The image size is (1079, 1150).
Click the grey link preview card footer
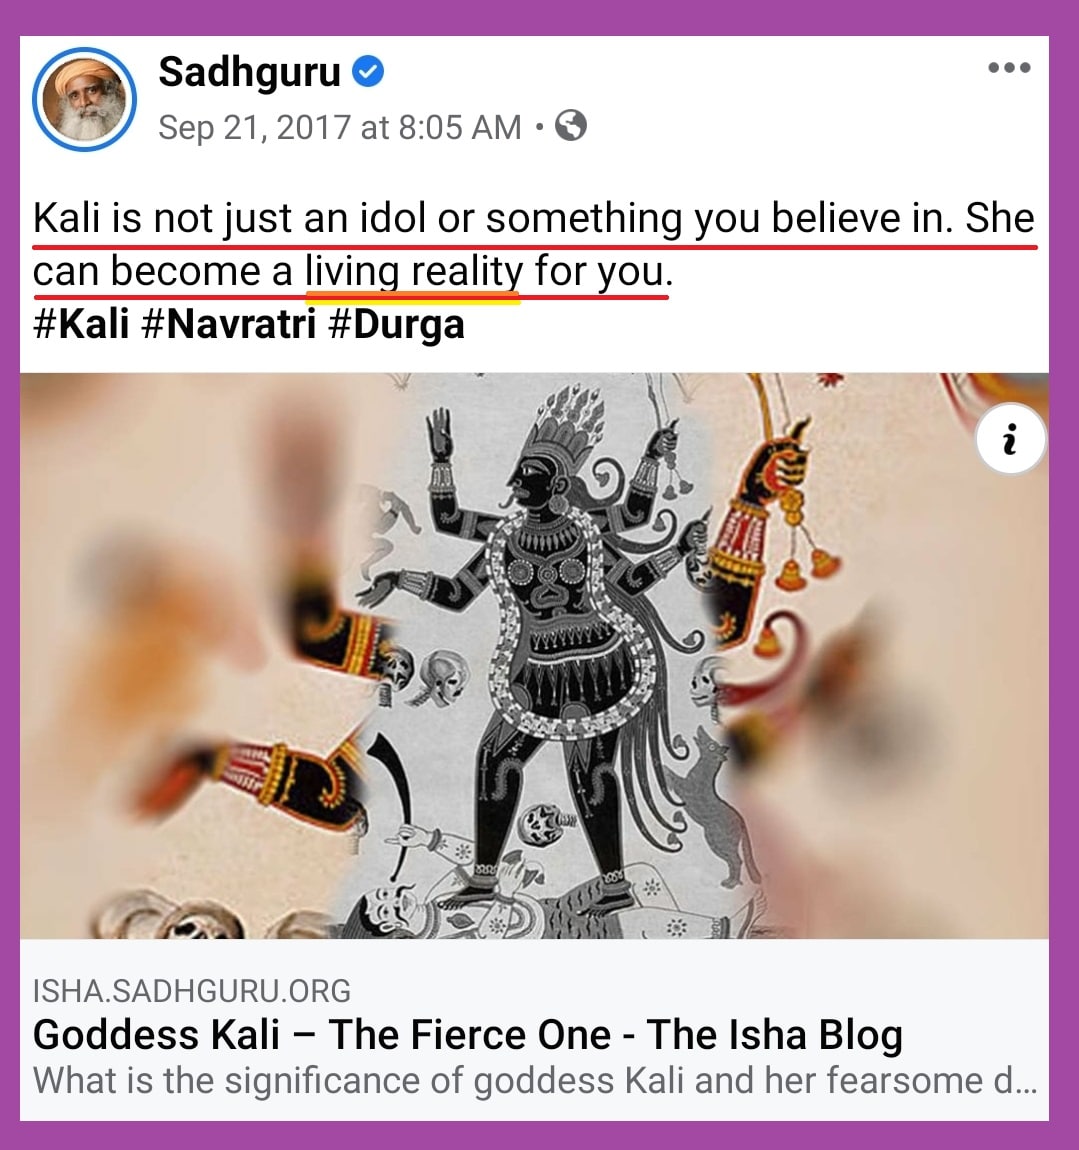coord(534,1029)
